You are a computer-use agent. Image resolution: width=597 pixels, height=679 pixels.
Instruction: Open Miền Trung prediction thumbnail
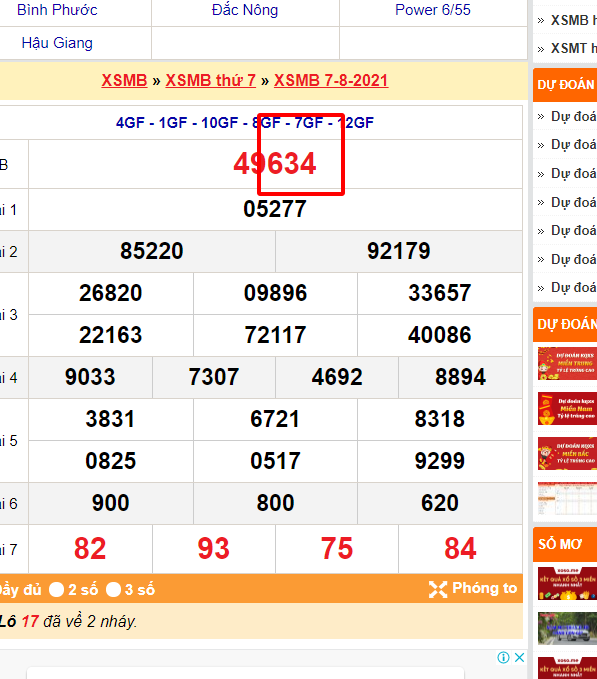point(567,363)
